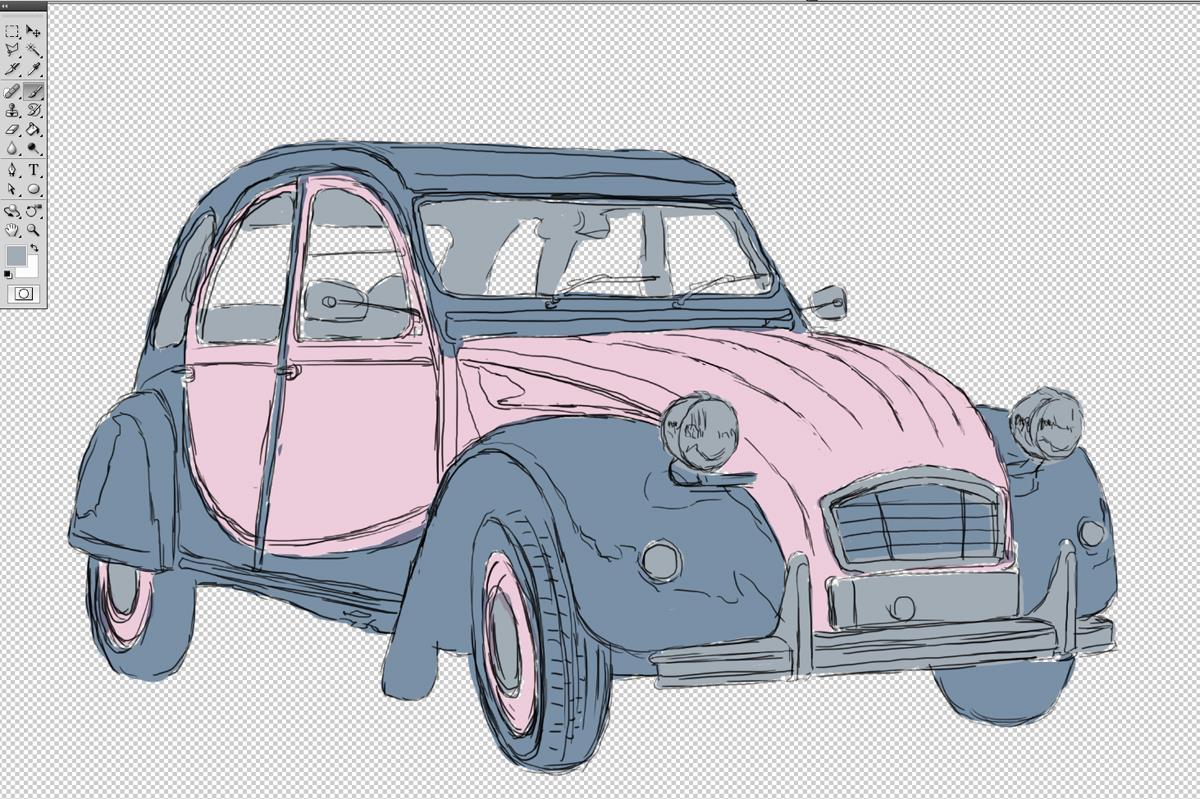The image size is (1200, 799).
Task: Select the Paint Bucket tool
Action: pyautogui.click(x=33, y=130)
